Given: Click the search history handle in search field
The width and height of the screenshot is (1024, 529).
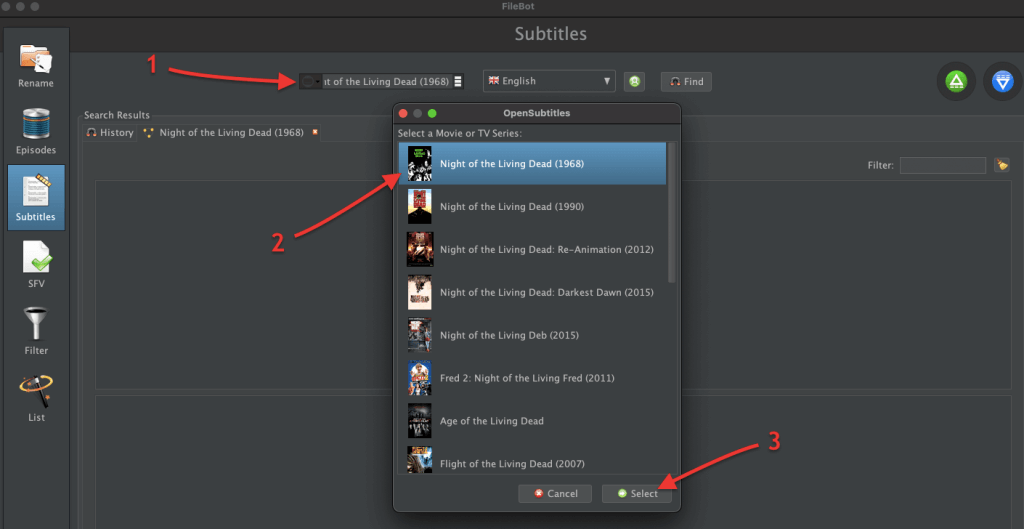Looking at the screenshot, I should point(458,82).
